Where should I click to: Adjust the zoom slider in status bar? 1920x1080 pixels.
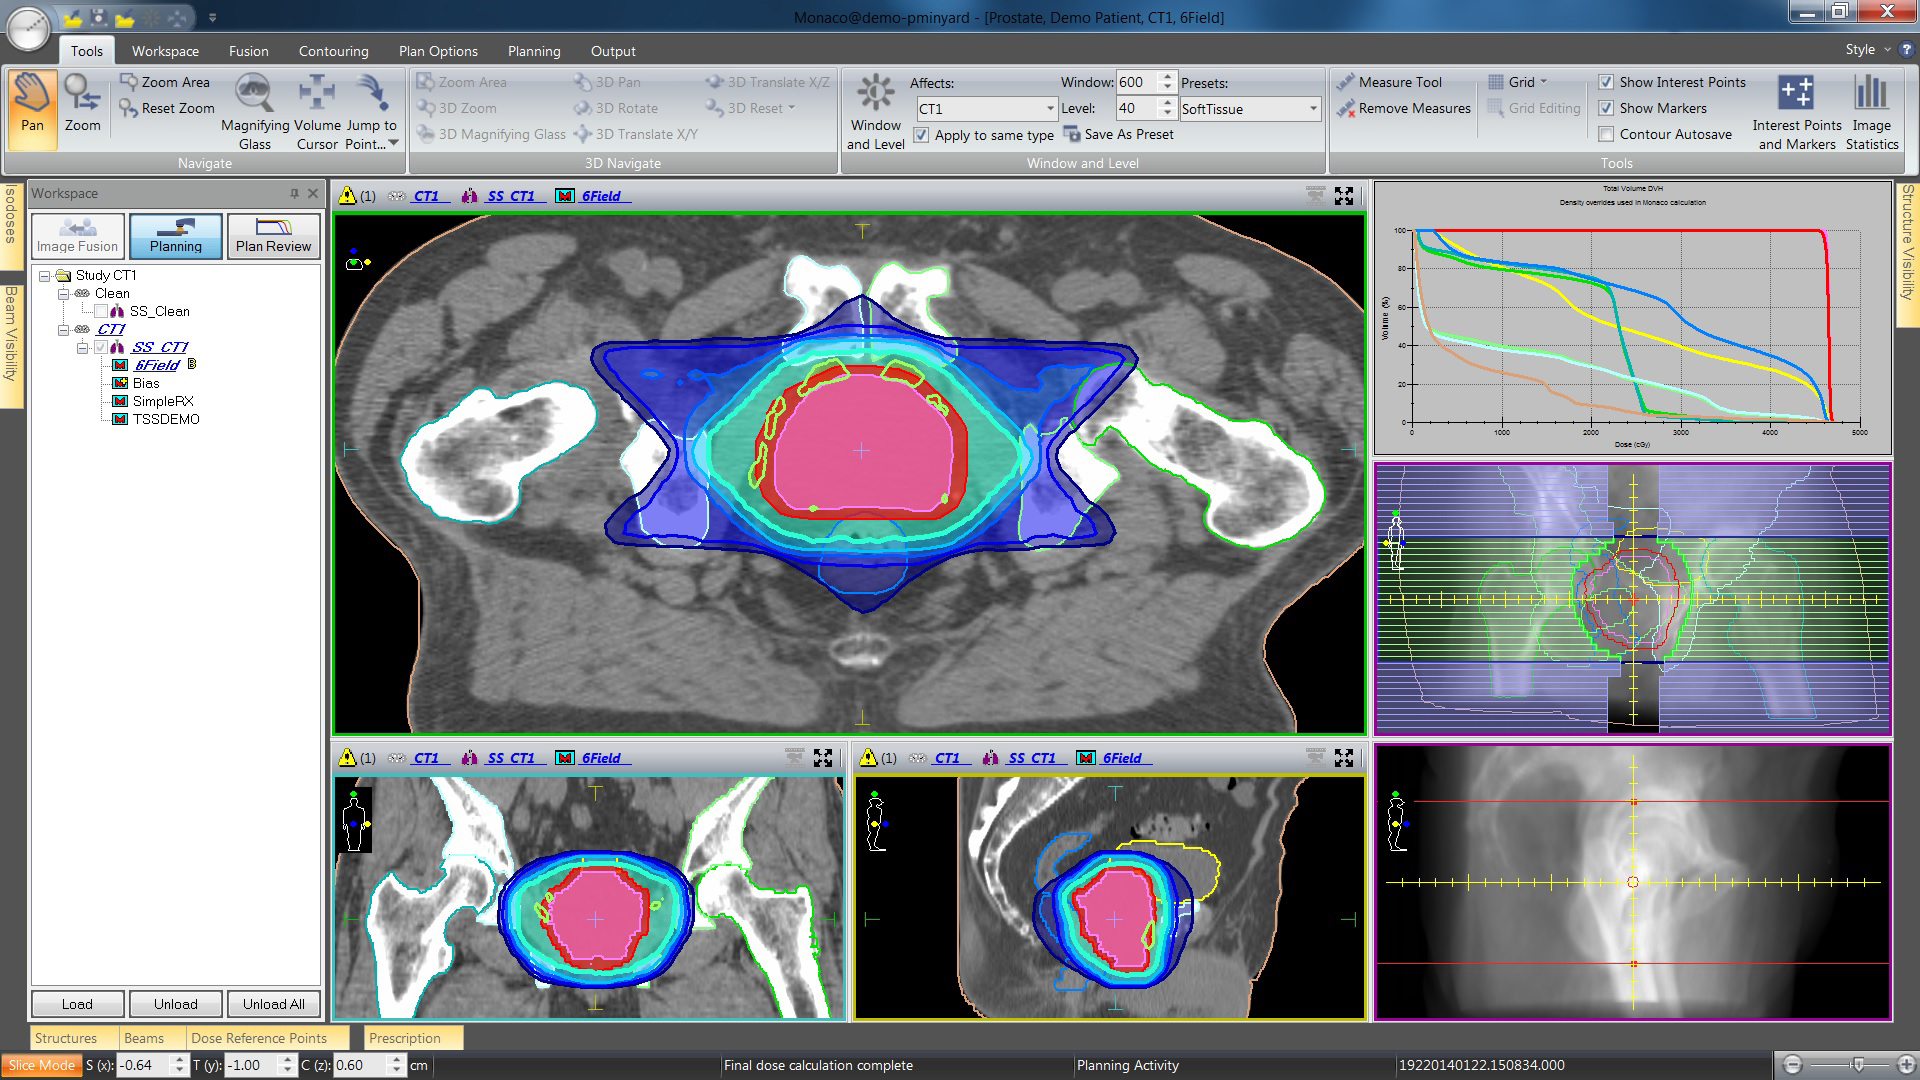[x=1857, y=1065]
